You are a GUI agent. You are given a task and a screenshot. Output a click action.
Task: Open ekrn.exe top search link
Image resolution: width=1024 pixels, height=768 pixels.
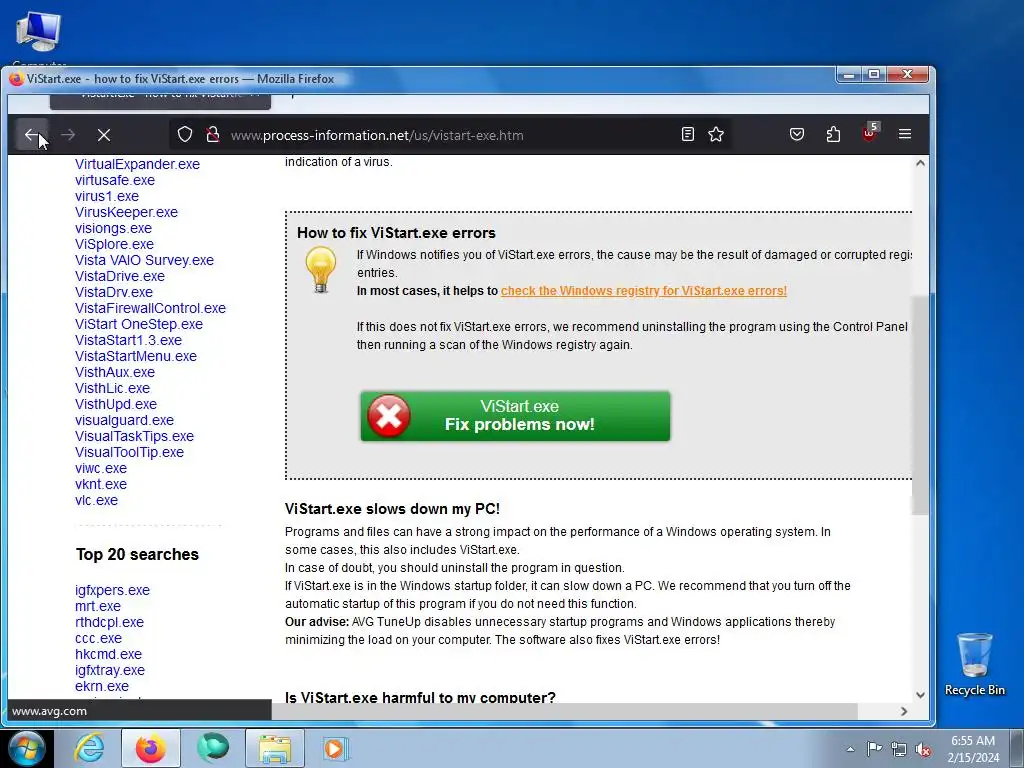coord(102,686)
